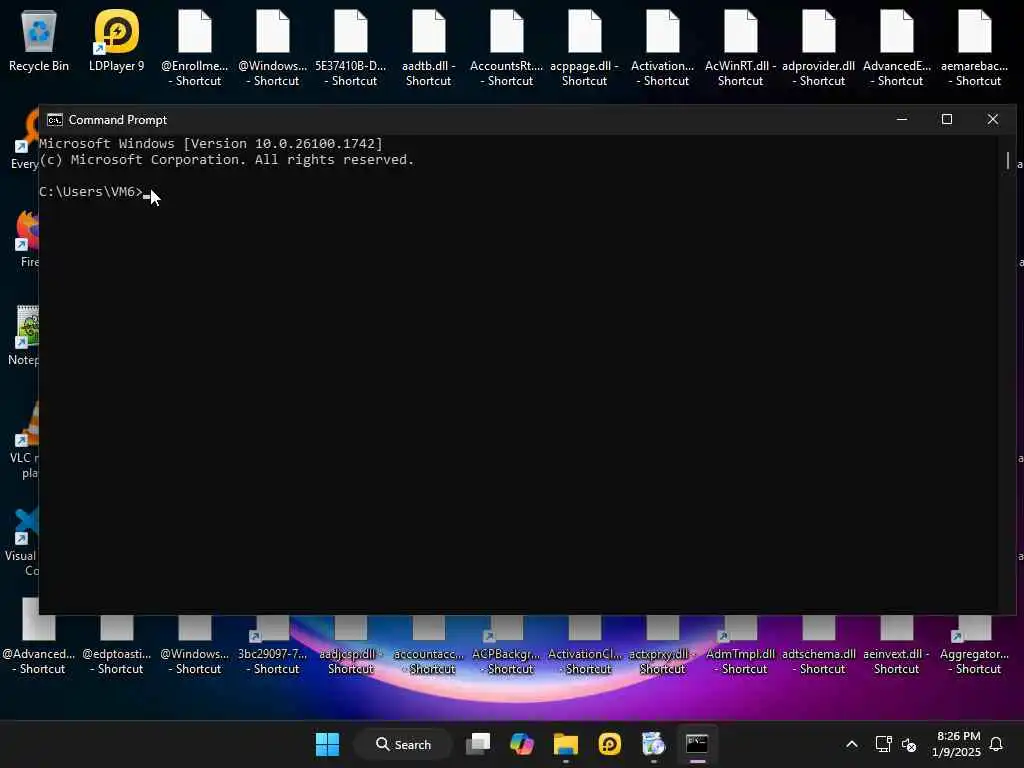Click the C:\Users\VM6> prompt line
The image size is (1024, 768).
pos(91,192)
